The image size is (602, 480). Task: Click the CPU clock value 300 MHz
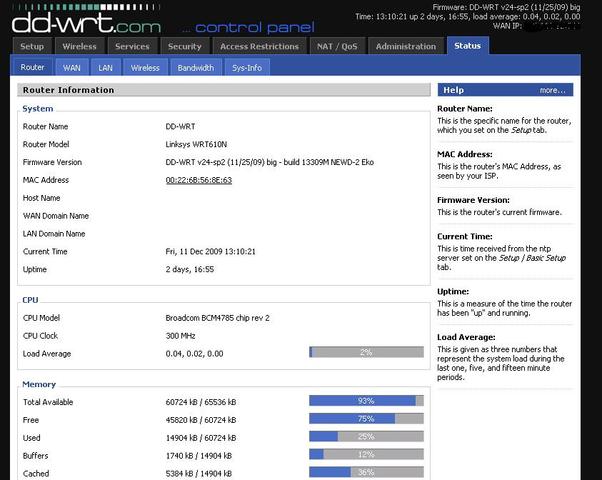(180, 336)
